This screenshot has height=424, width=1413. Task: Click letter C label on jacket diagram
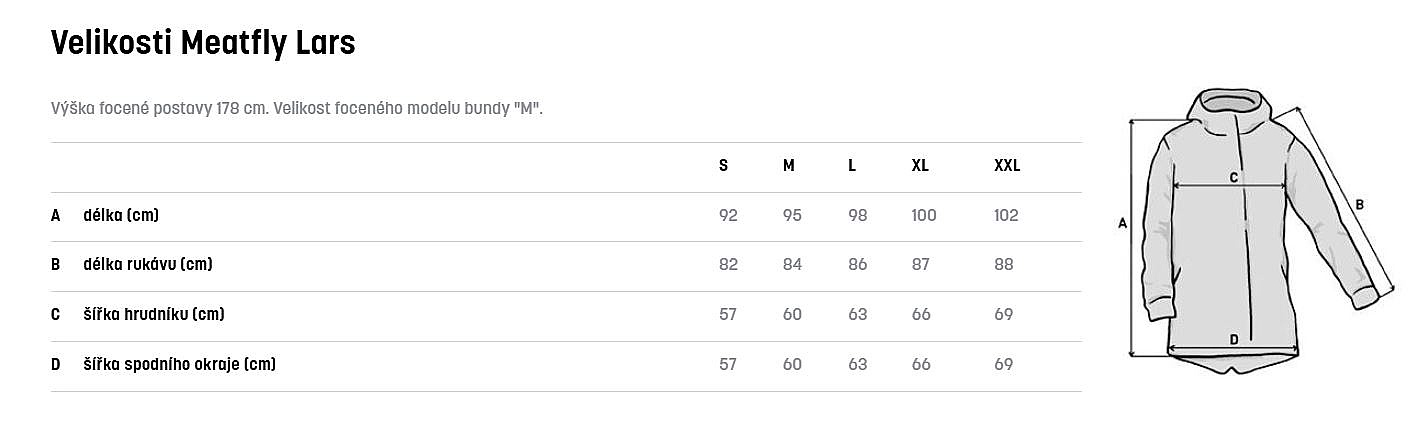click(1233, 177)
